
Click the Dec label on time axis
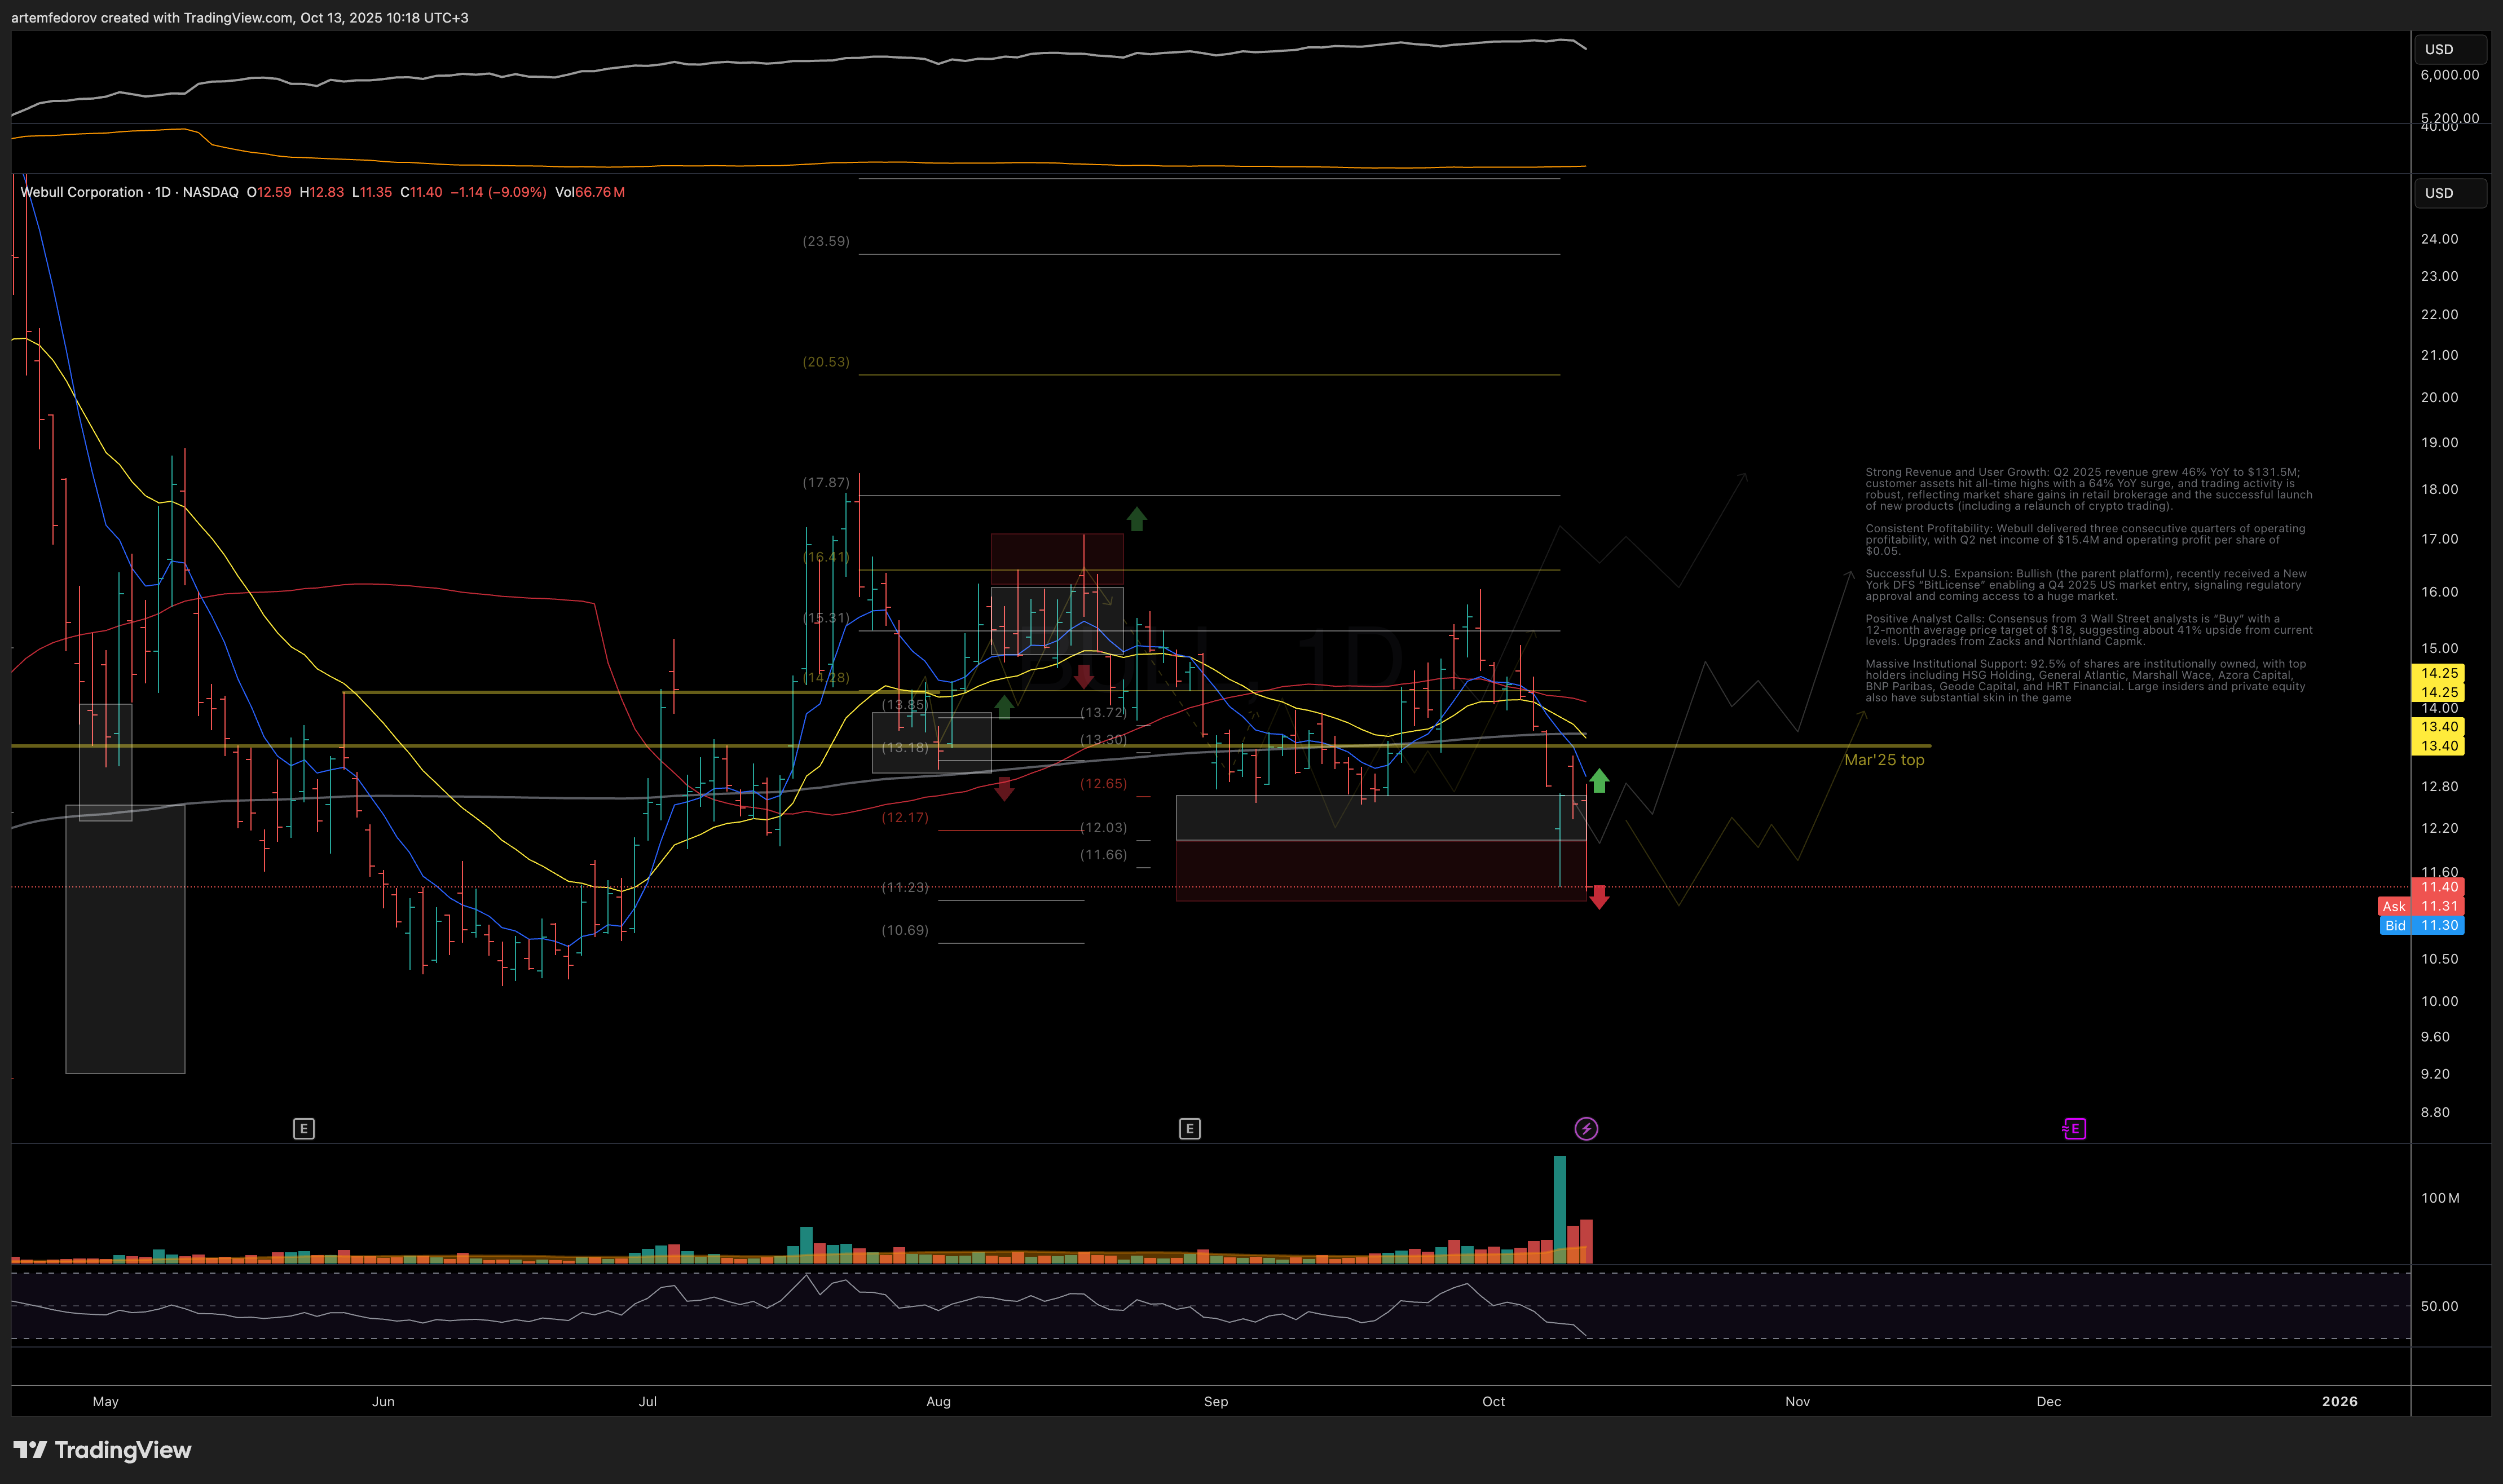point(2049,1401)
